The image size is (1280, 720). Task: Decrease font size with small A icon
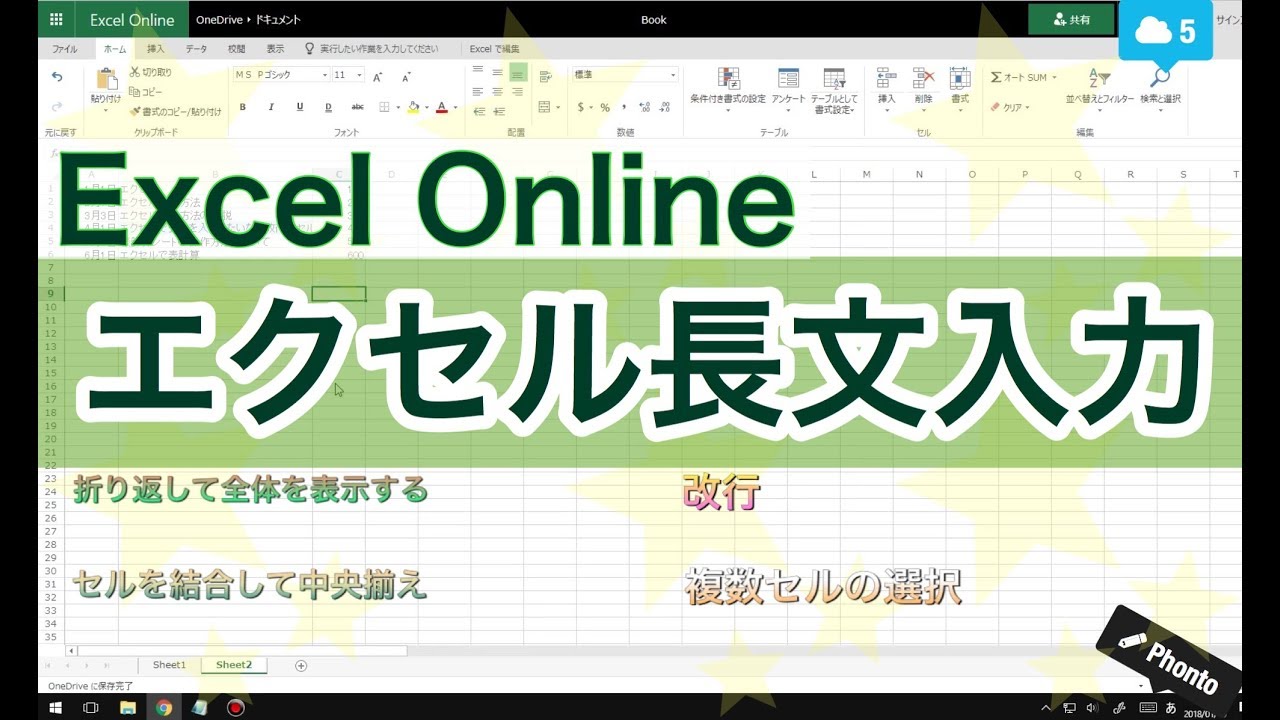coord(406,76)
